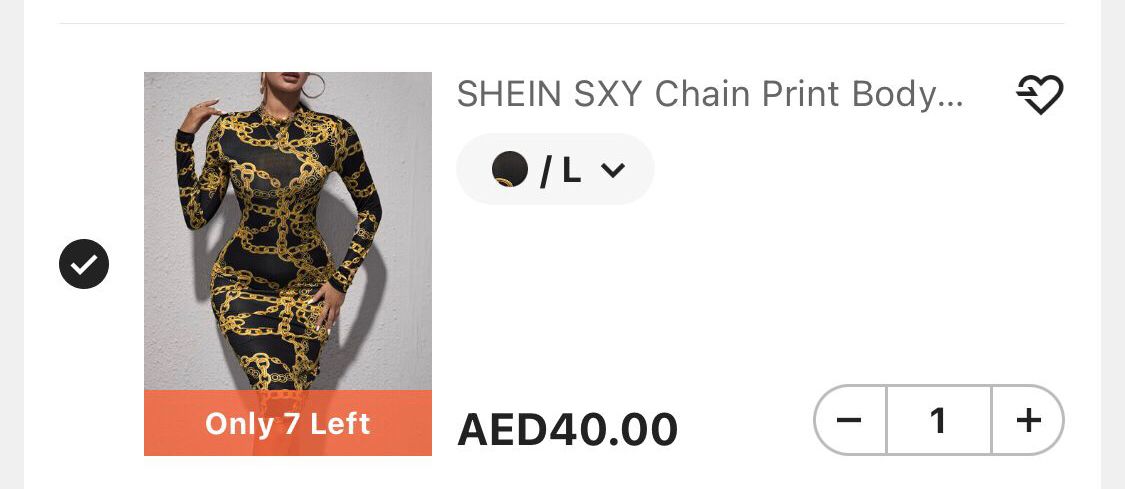
Task: Open the color and size dropdown
Action: pyautogui.click(x=555, y=170)
